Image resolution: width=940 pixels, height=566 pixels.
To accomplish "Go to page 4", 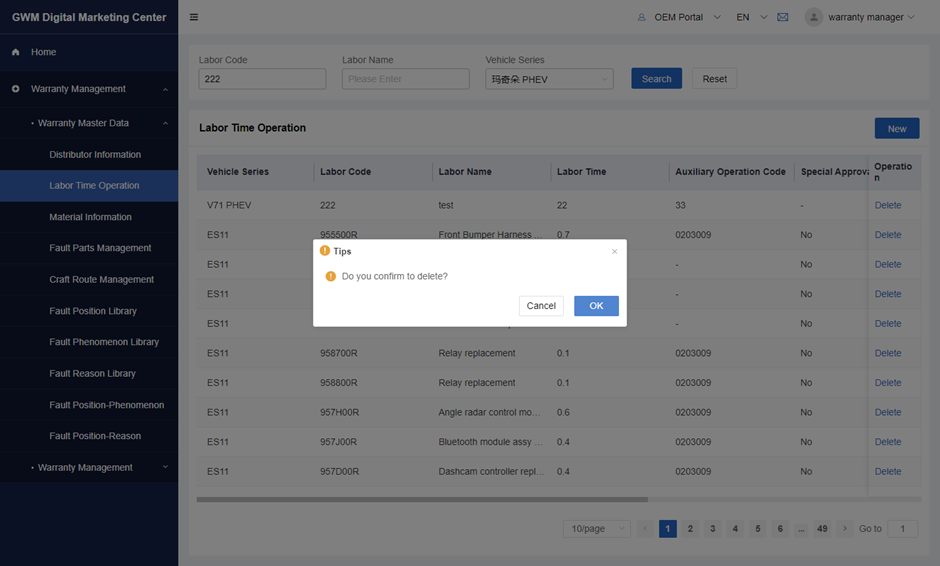I will pyautogui.click(x=735, y=528).
